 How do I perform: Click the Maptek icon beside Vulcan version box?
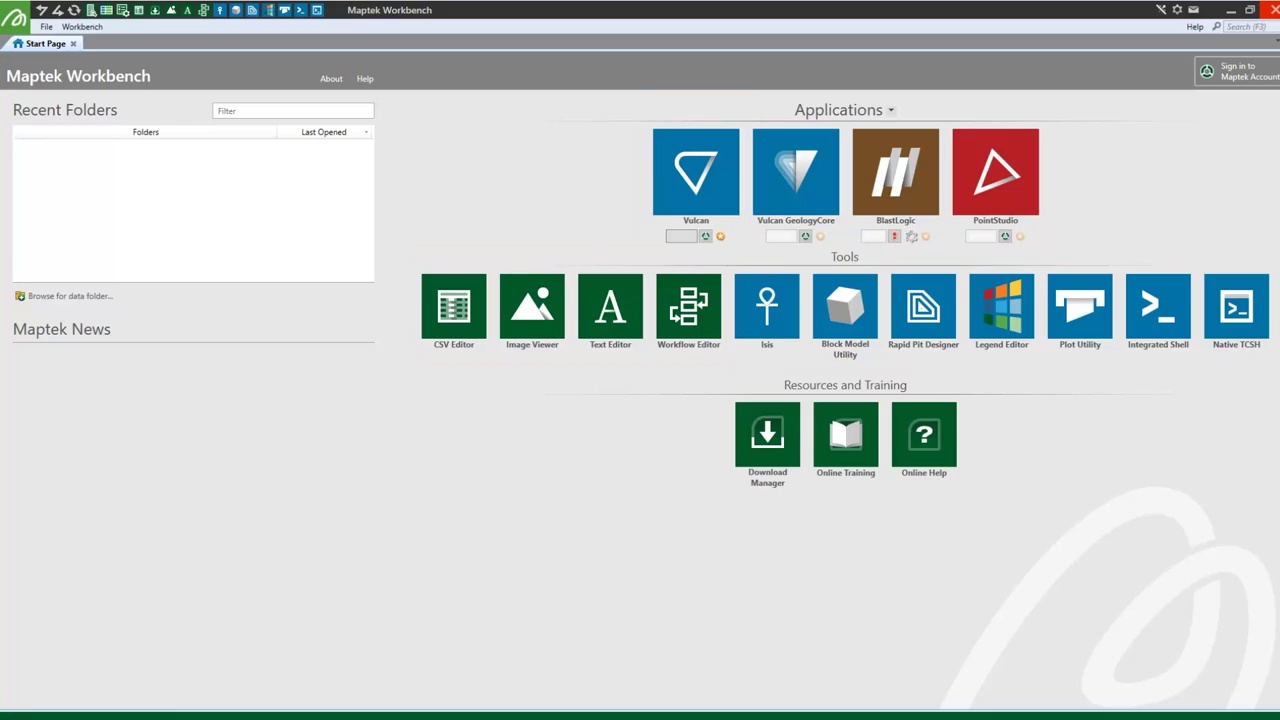(706, 237)
